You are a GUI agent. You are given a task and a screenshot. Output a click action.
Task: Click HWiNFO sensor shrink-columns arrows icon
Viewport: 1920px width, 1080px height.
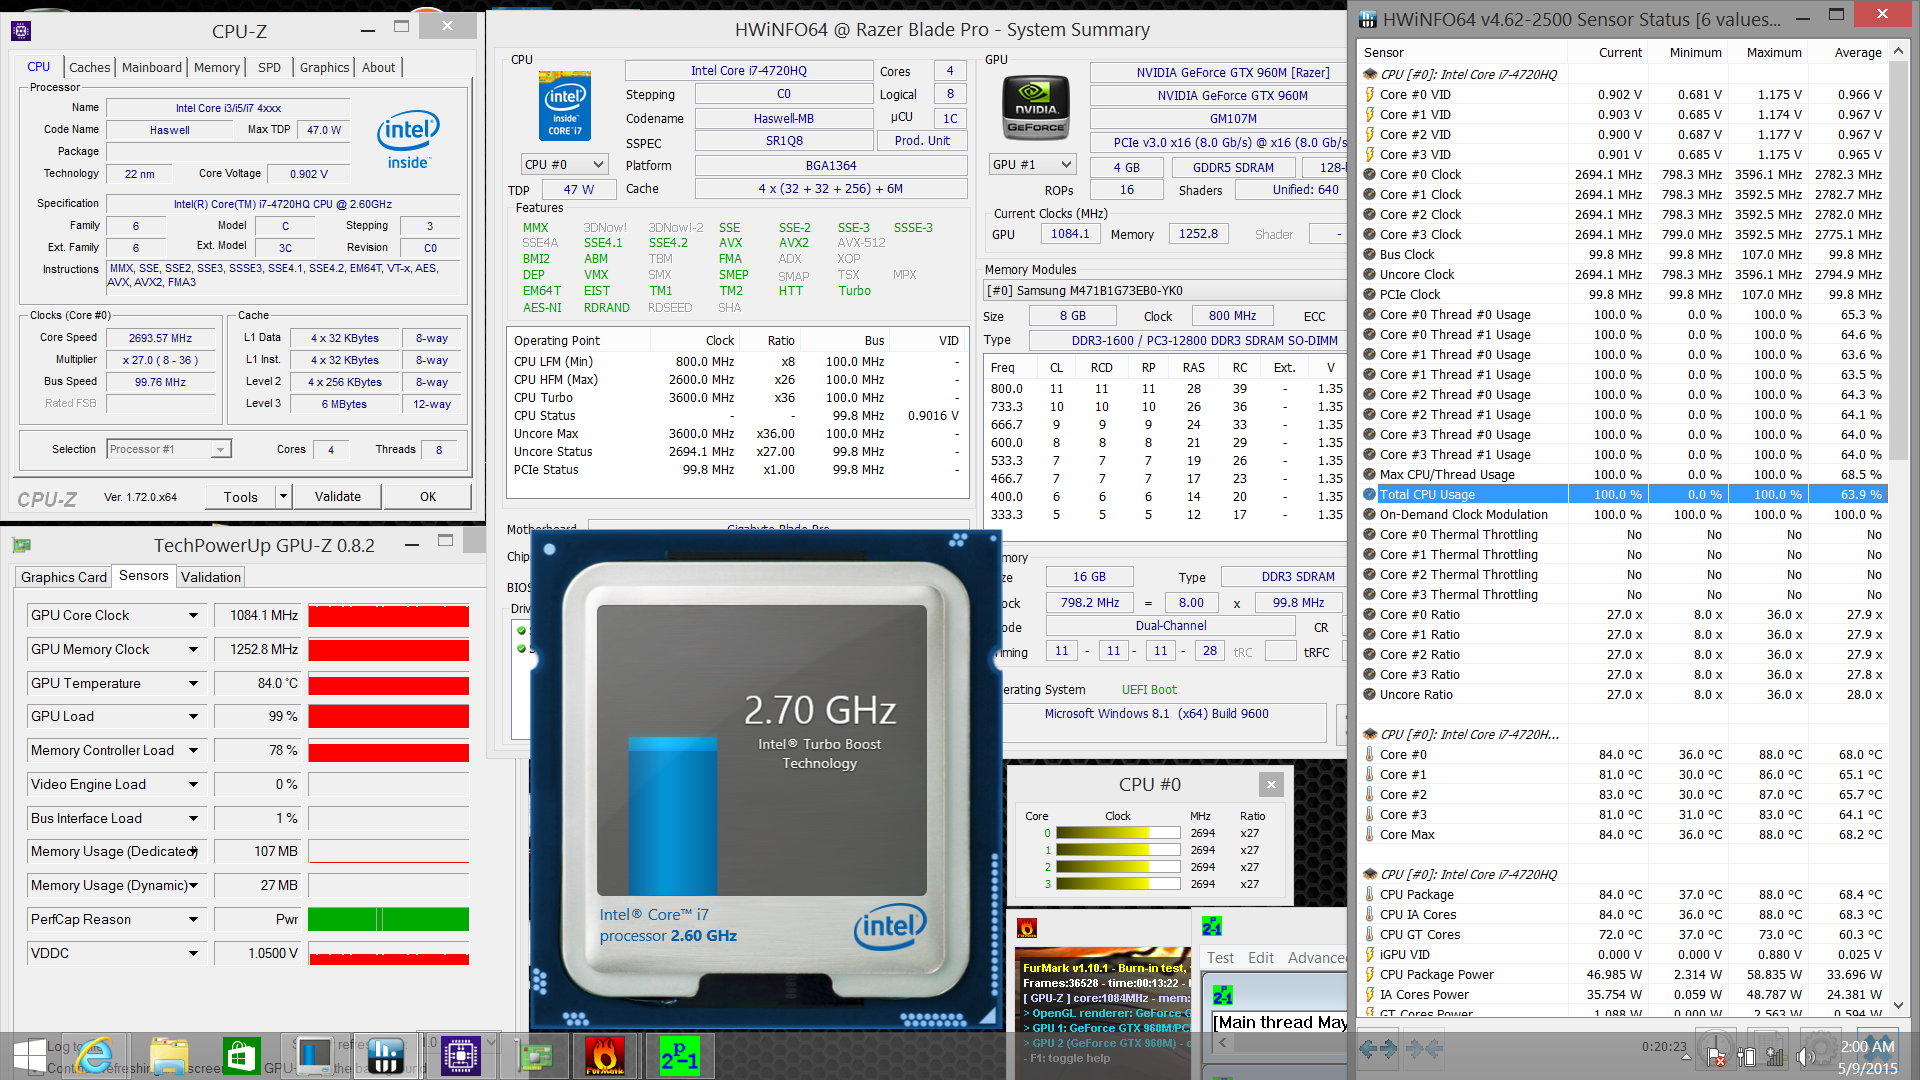pyautogui.click(x=1424, y=1048)
